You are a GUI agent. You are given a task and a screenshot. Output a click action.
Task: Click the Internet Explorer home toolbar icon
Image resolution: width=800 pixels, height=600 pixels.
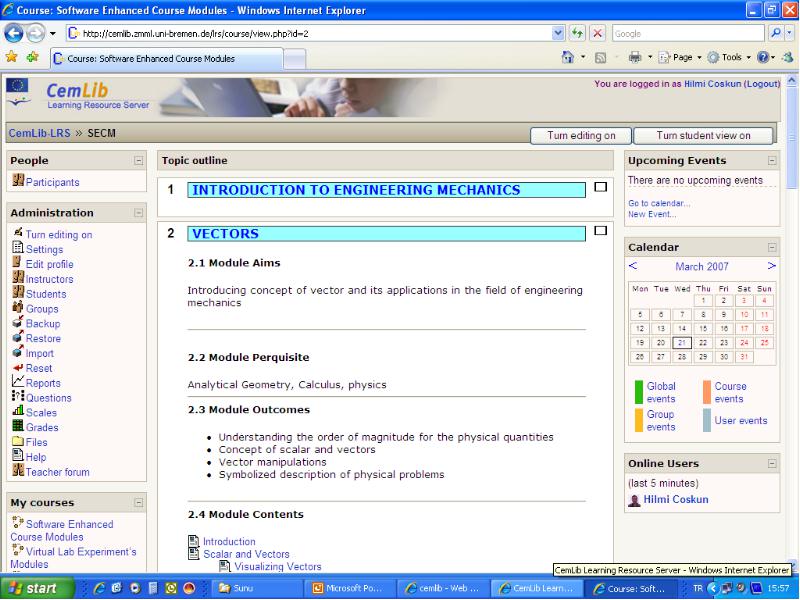click(567, 58)
